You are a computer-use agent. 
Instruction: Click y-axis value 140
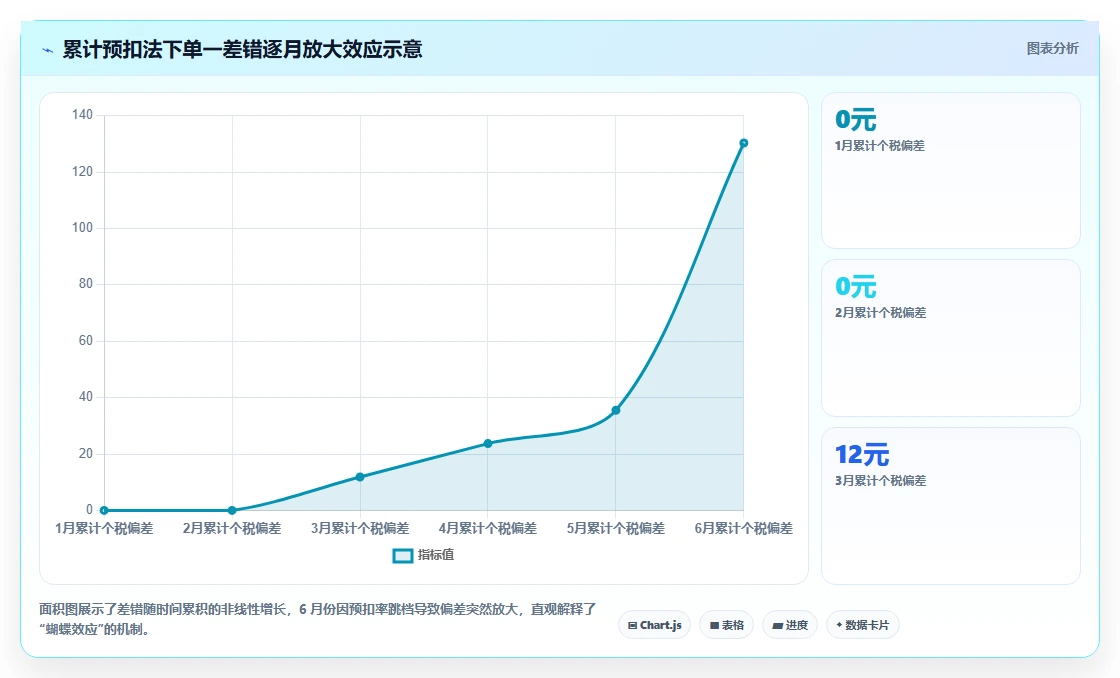click(82, 114)
